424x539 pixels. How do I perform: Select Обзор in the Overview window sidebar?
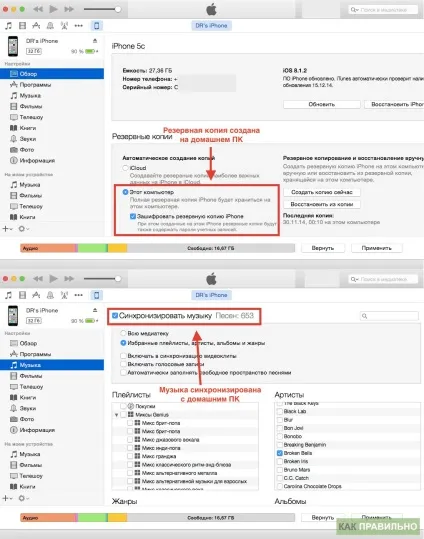tap(52, 74)
